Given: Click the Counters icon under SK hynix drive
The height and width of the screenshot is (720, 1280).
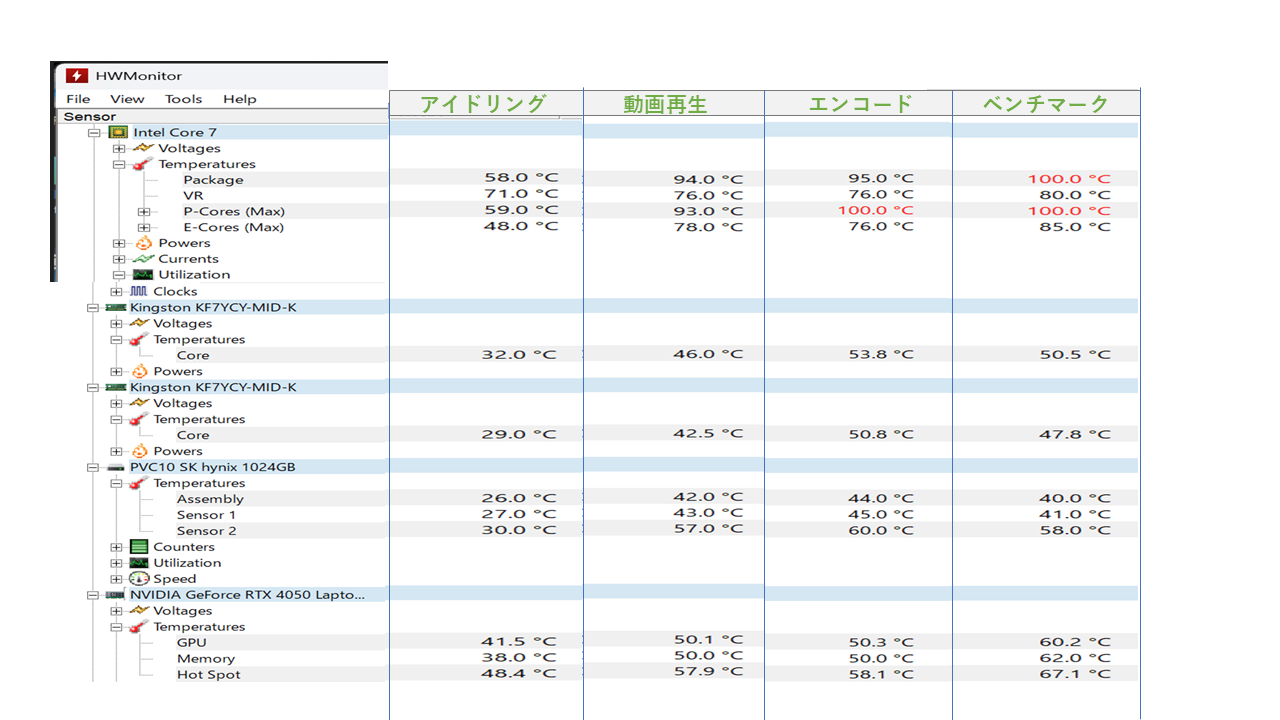Looking at the screenshot, I should point(139,547).
